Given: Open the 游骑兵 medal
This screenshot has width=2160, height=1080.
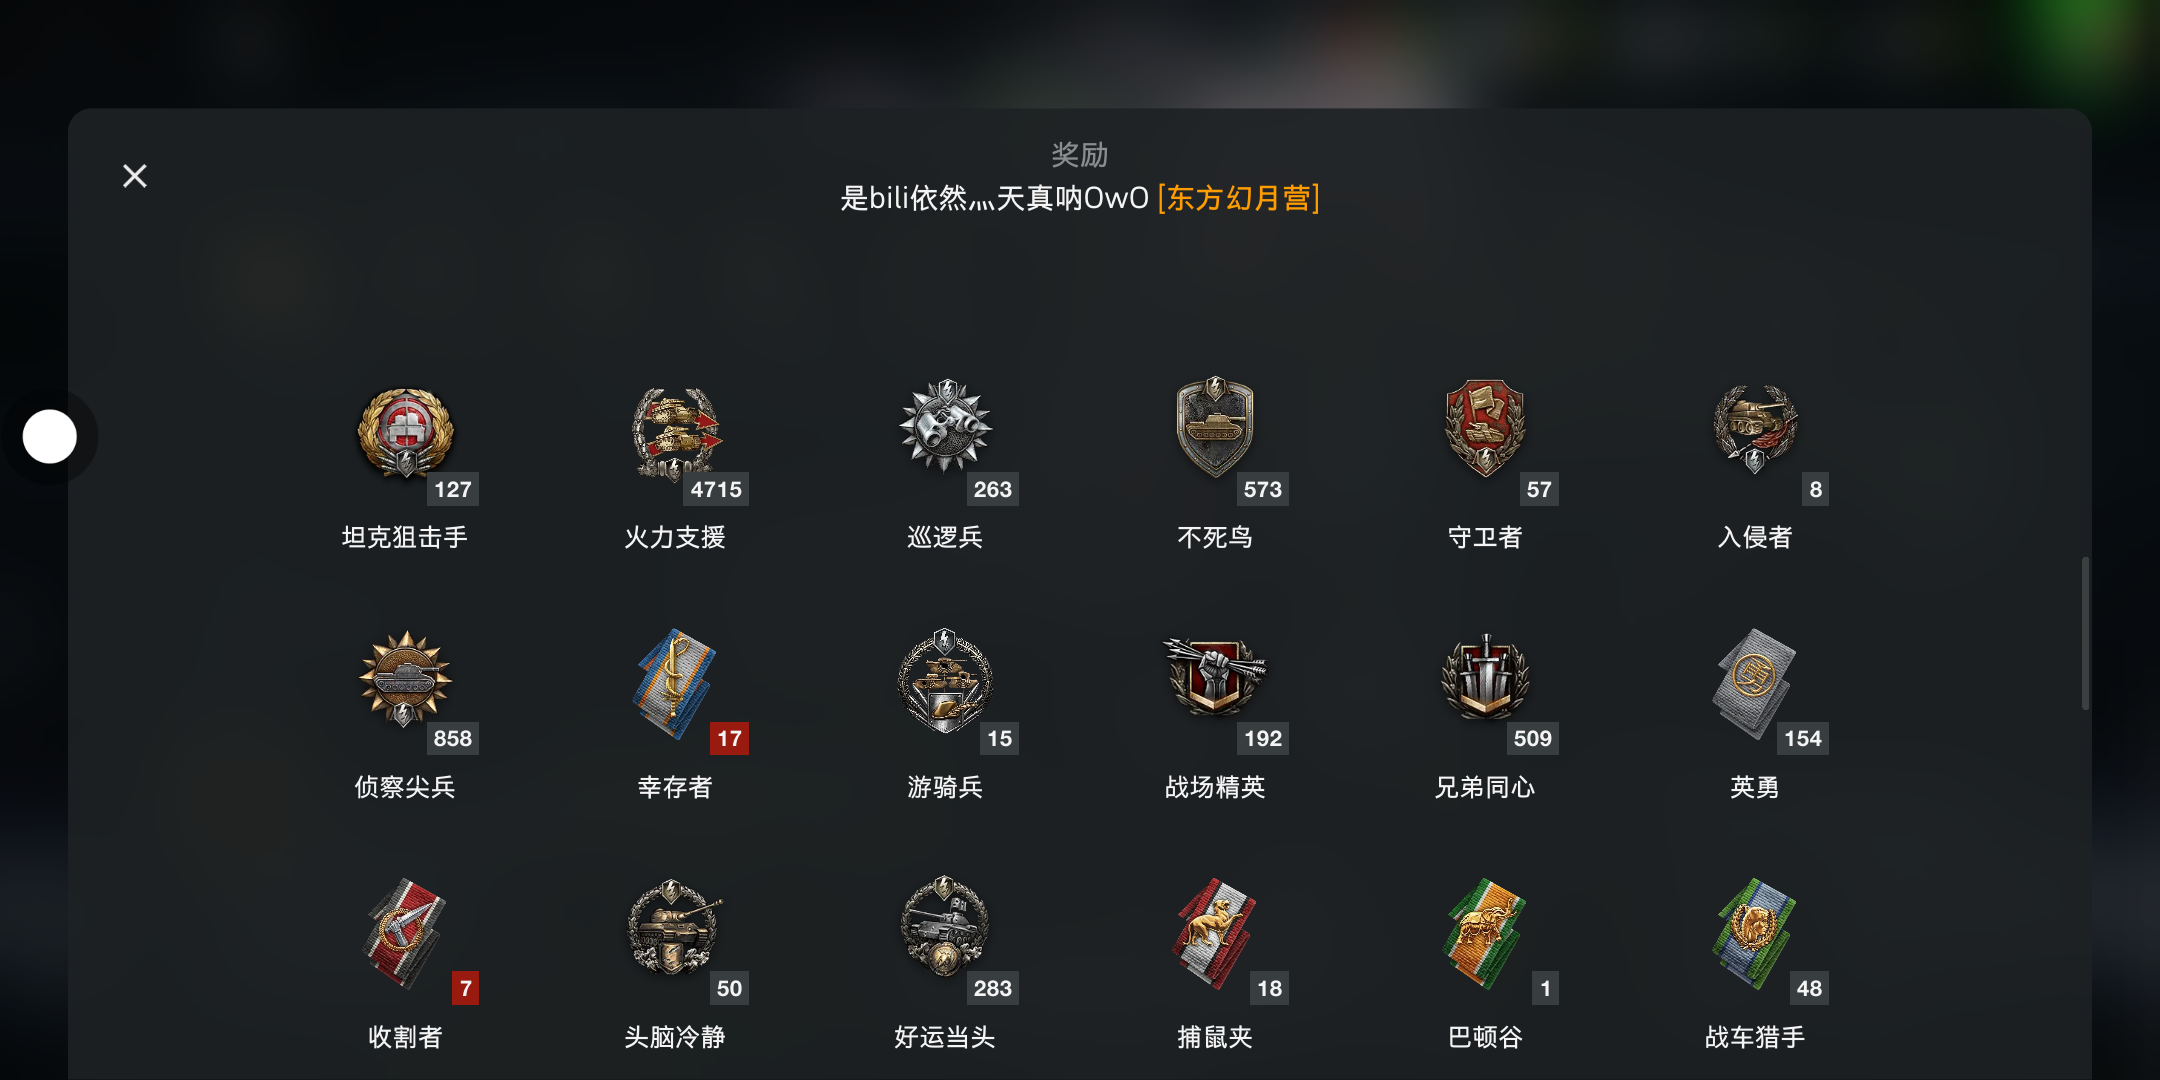Looking at the screenshot, I should (945, 680).
